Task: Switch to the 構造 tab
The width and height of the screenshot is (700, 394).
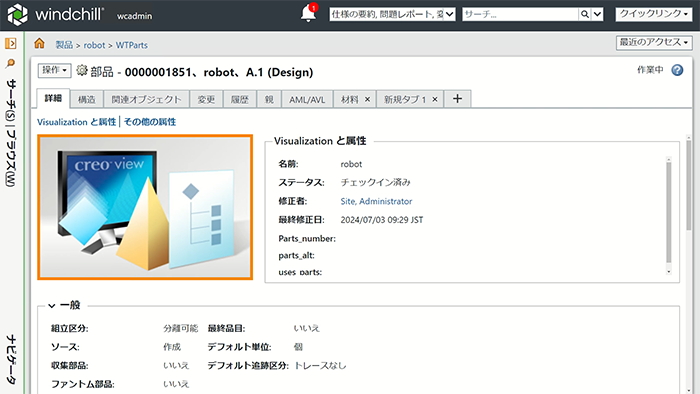Action: coord(87,100)
